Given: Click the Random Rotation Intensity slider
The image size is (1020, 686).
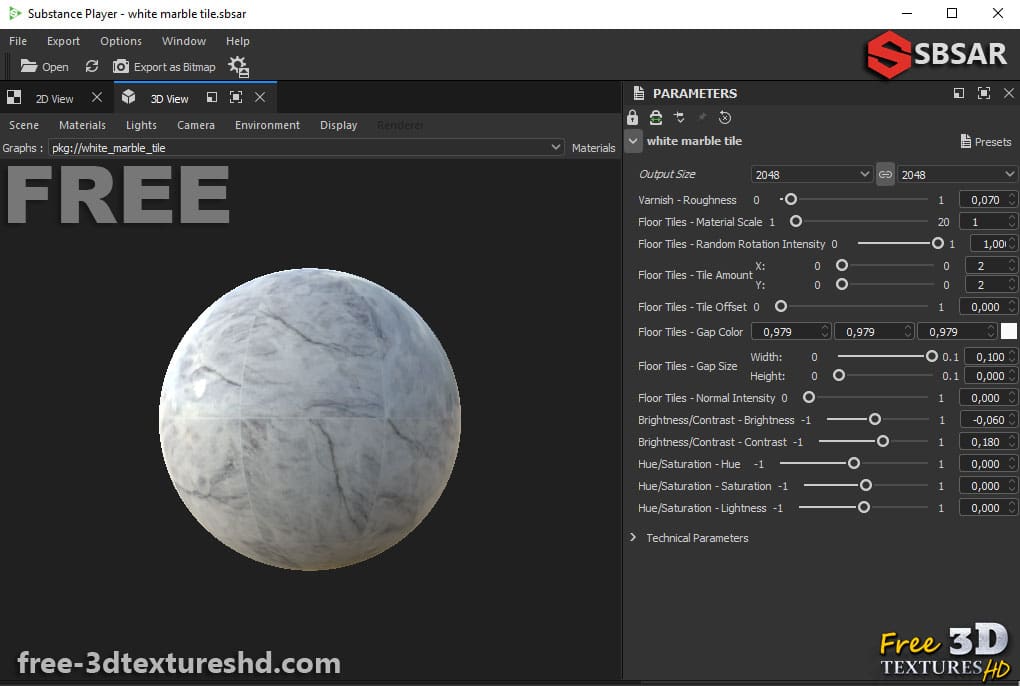Looking at the screenshot, I should click(x=901, y=244).
